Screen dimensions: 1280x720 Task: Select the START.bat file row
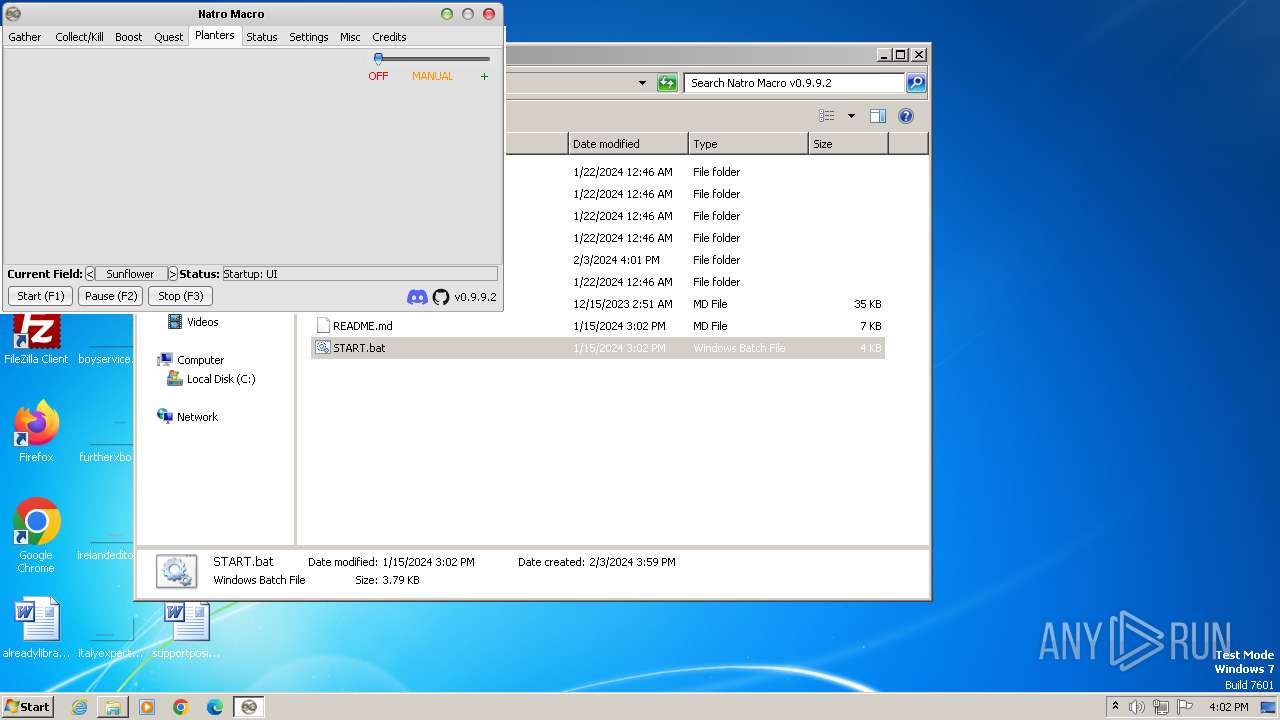click(x=598, y=348)
